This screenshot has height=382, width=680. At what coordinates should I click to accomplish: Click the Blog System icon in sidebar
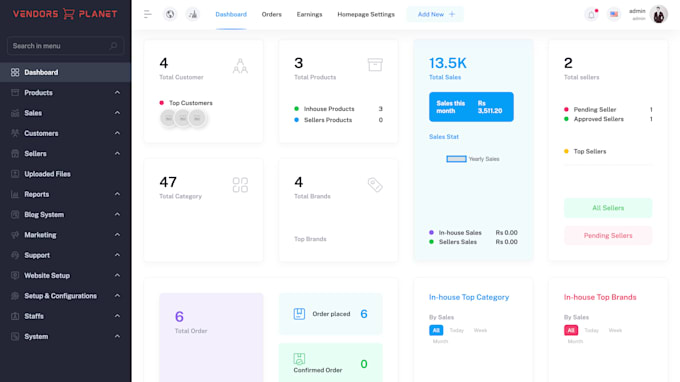[x=15, y=215]
